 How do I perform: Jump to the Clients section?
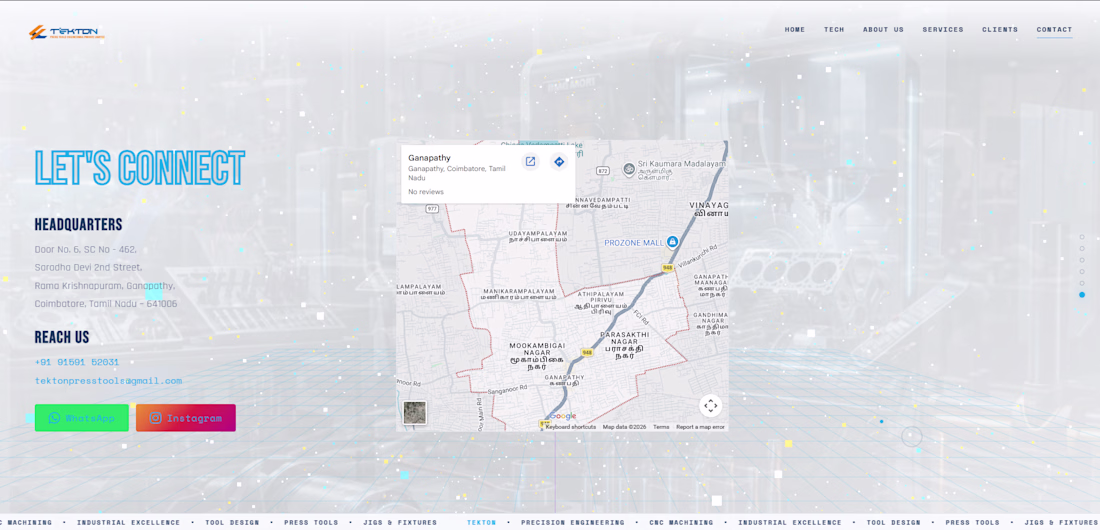(1000, 29)
